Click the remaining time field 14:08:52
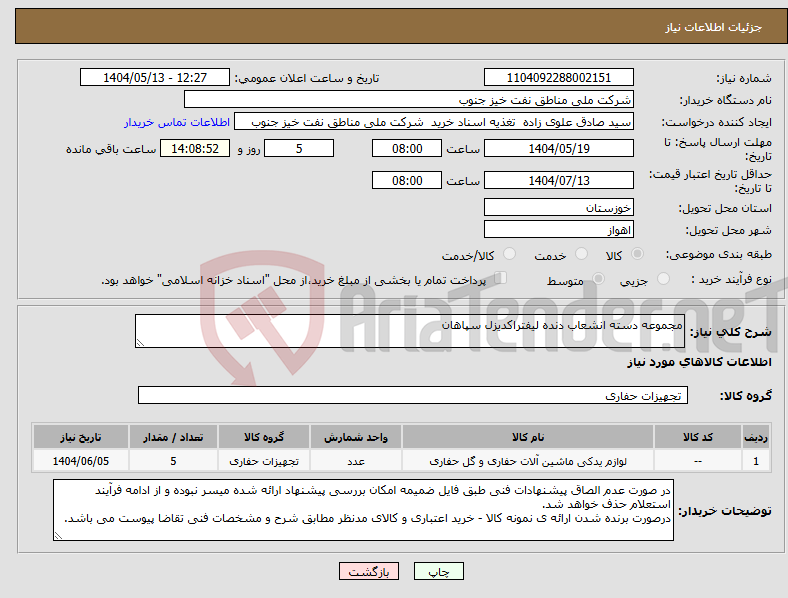Viewport: 788px width, 598px height. 195,148
